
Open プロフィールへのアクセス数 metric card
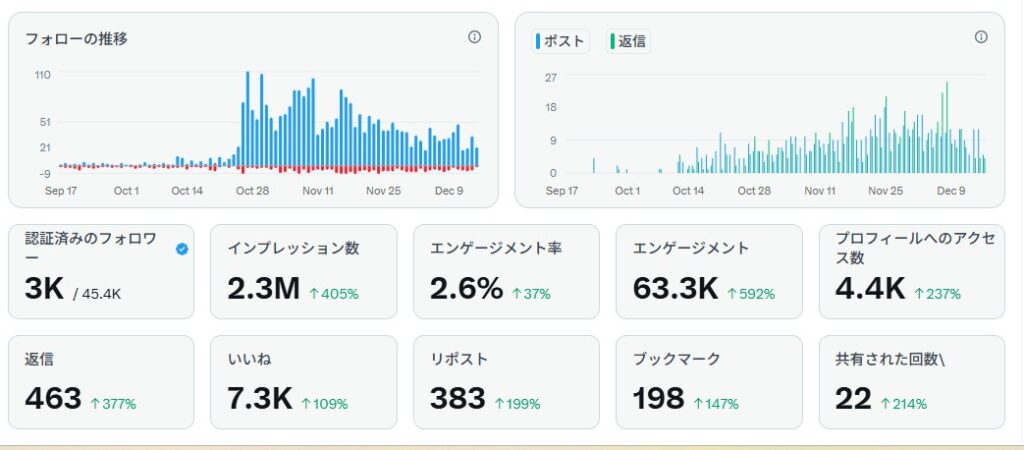point(911,271)
